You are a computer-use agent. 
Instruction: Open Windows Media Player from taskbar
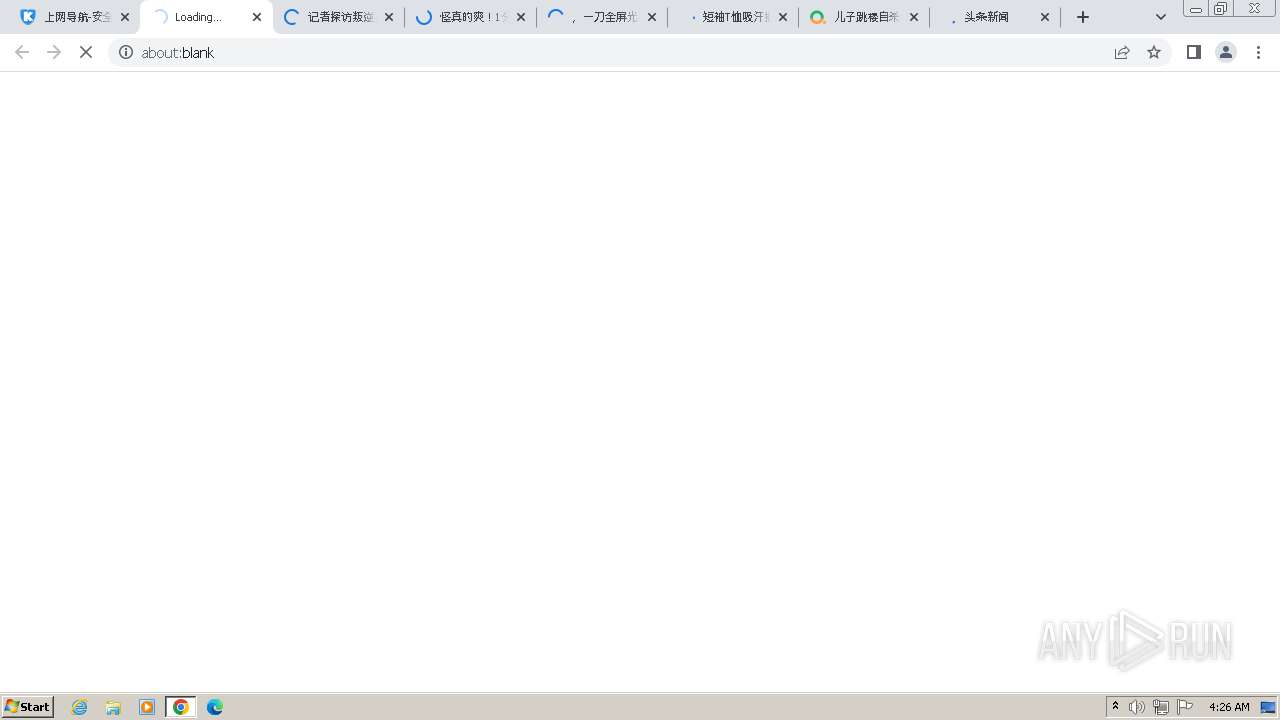click(147, 707)
